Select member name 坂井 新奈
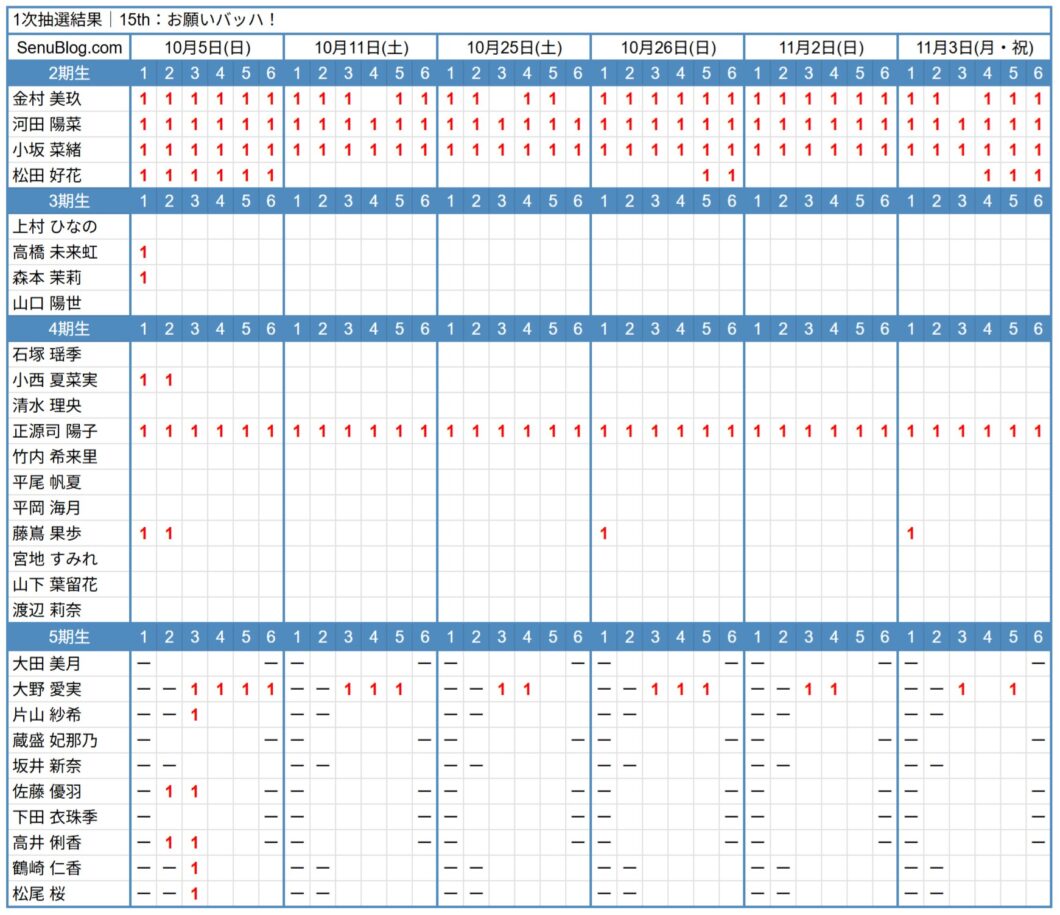Viewport: 1060px width, 915px height. (x=47, y=766)
